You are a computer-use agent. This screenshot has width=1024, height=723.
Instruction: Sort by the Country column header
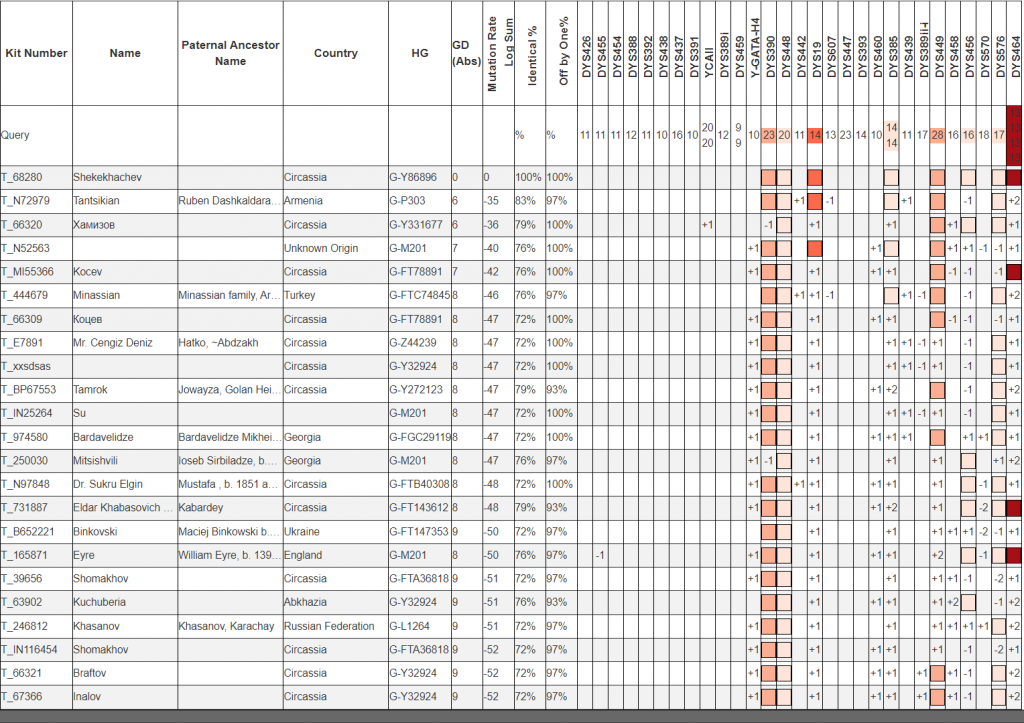[335, 53]
